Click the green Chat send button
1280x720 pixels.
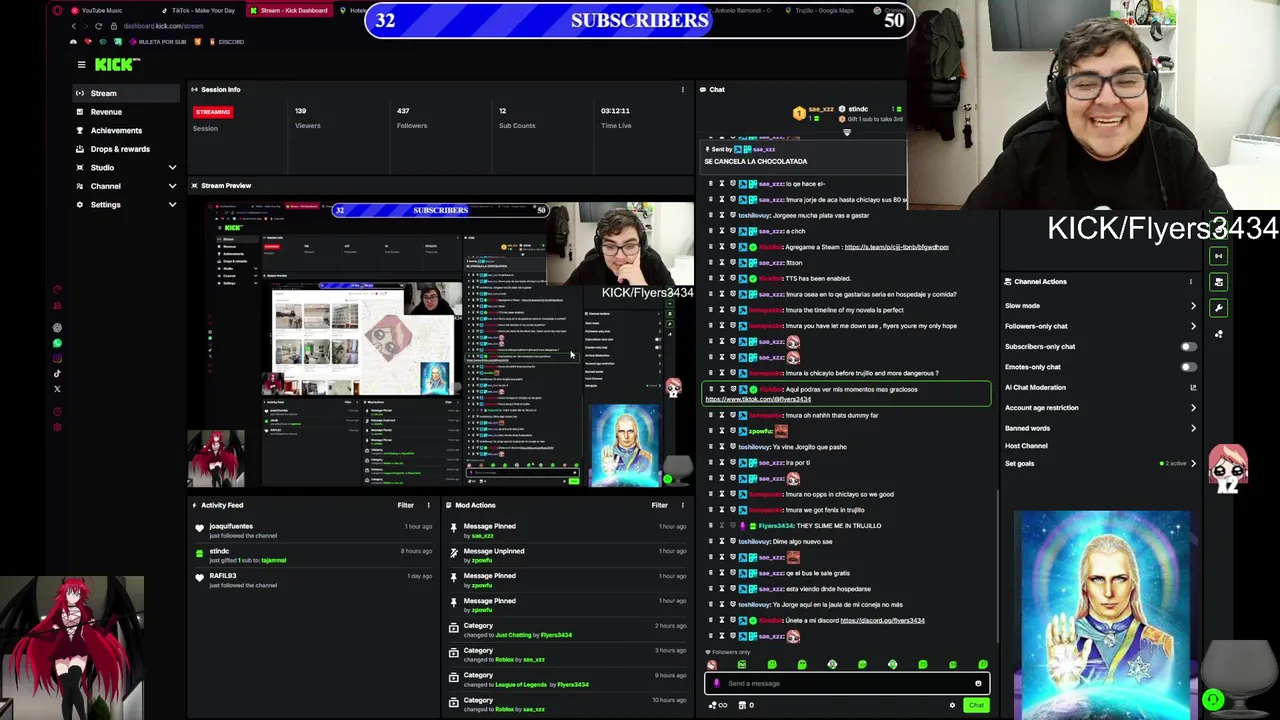coord(976,706)
